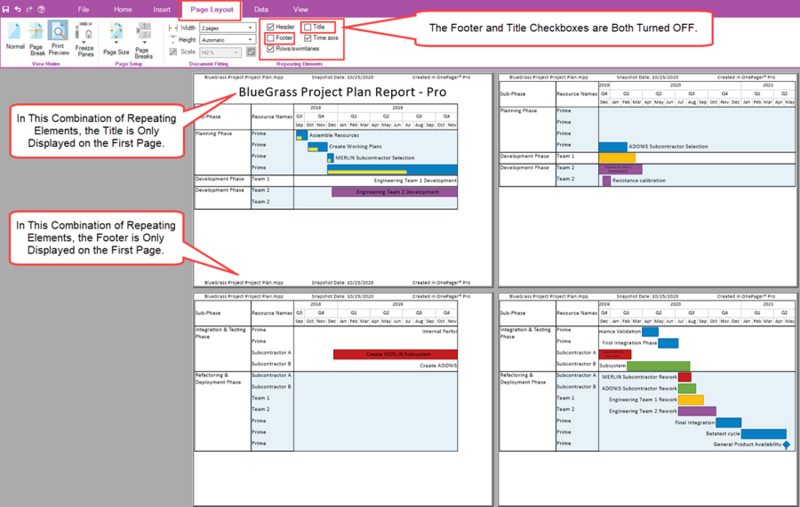Open the Width pages combo box
Screen dimensions: 800x507
(x=227, y=28)
